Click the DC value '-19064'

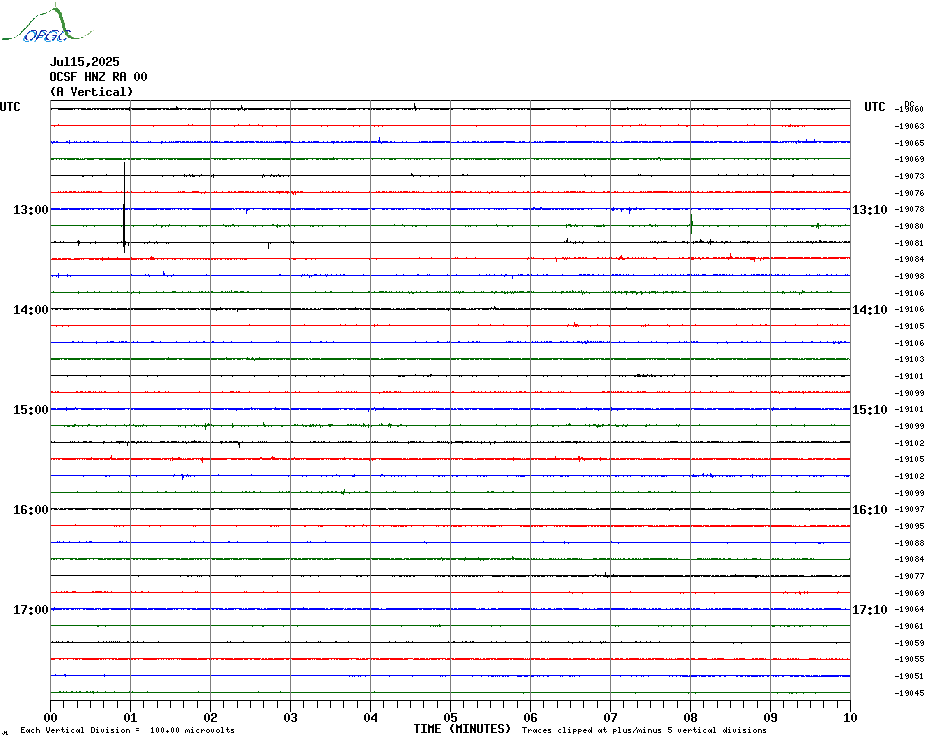tap(909, 609)
